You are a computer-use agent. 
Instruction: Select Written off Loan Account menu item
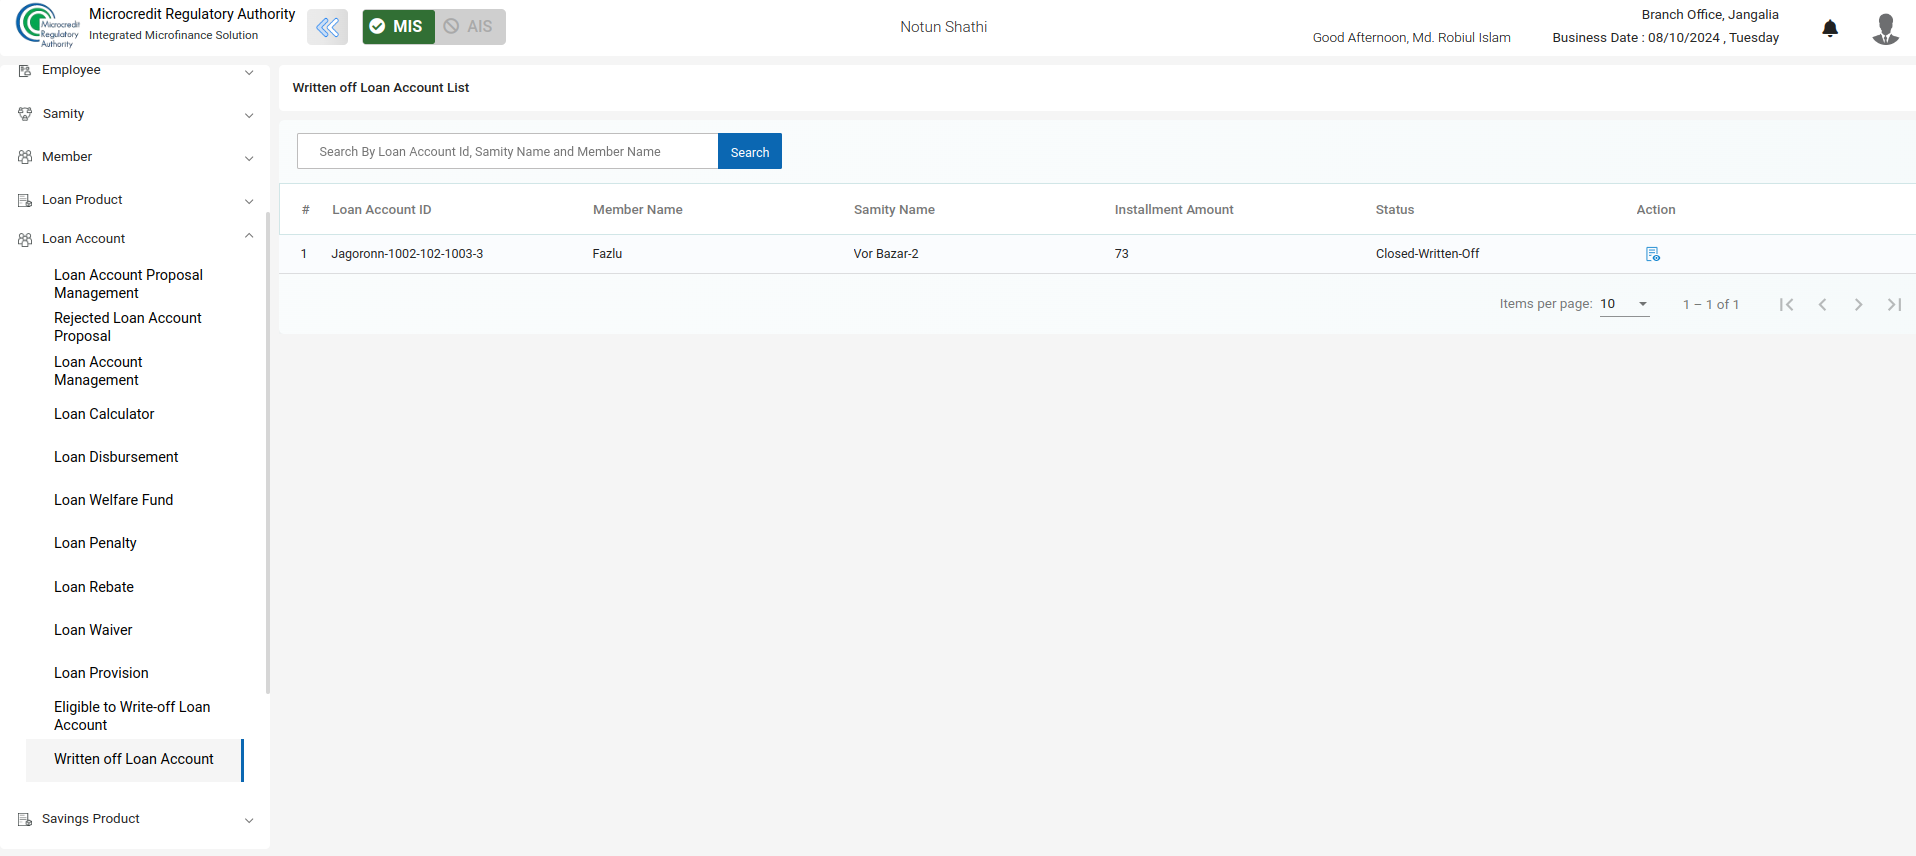pos(134,760)
